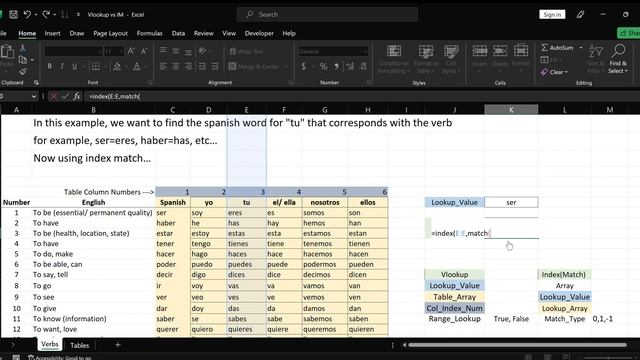640x360 pixels.
Task: Open the Clear menu
Action: click(x=554, y=72)
